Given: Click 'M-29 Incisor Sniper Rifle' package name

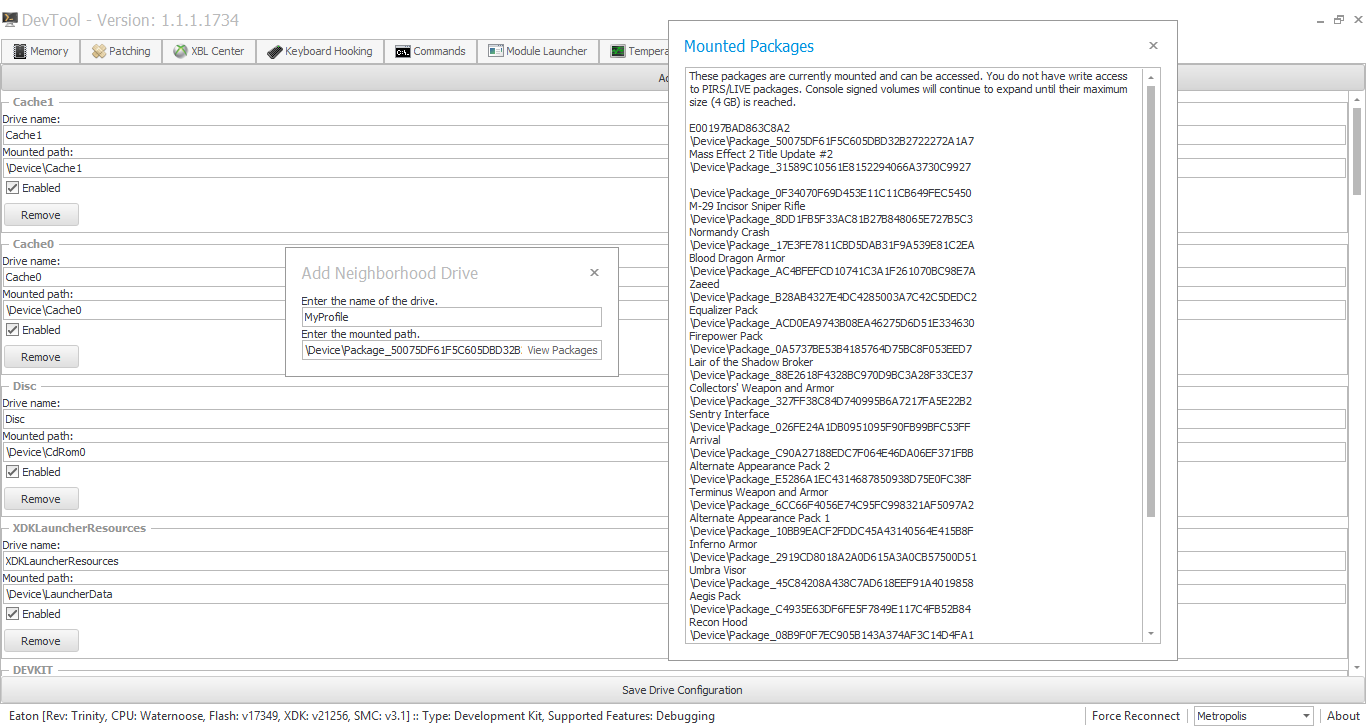Looking at the screenshot, I should (747, 206).
